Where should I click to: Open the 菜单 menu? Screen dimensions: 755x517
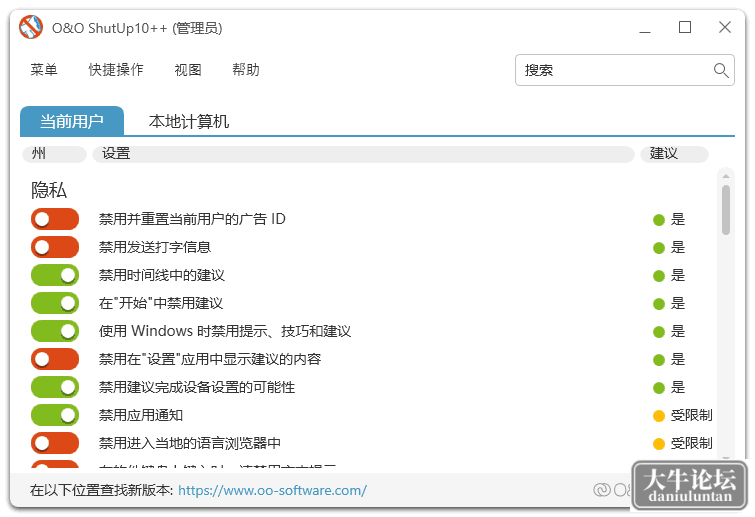(x=44, y=70)
